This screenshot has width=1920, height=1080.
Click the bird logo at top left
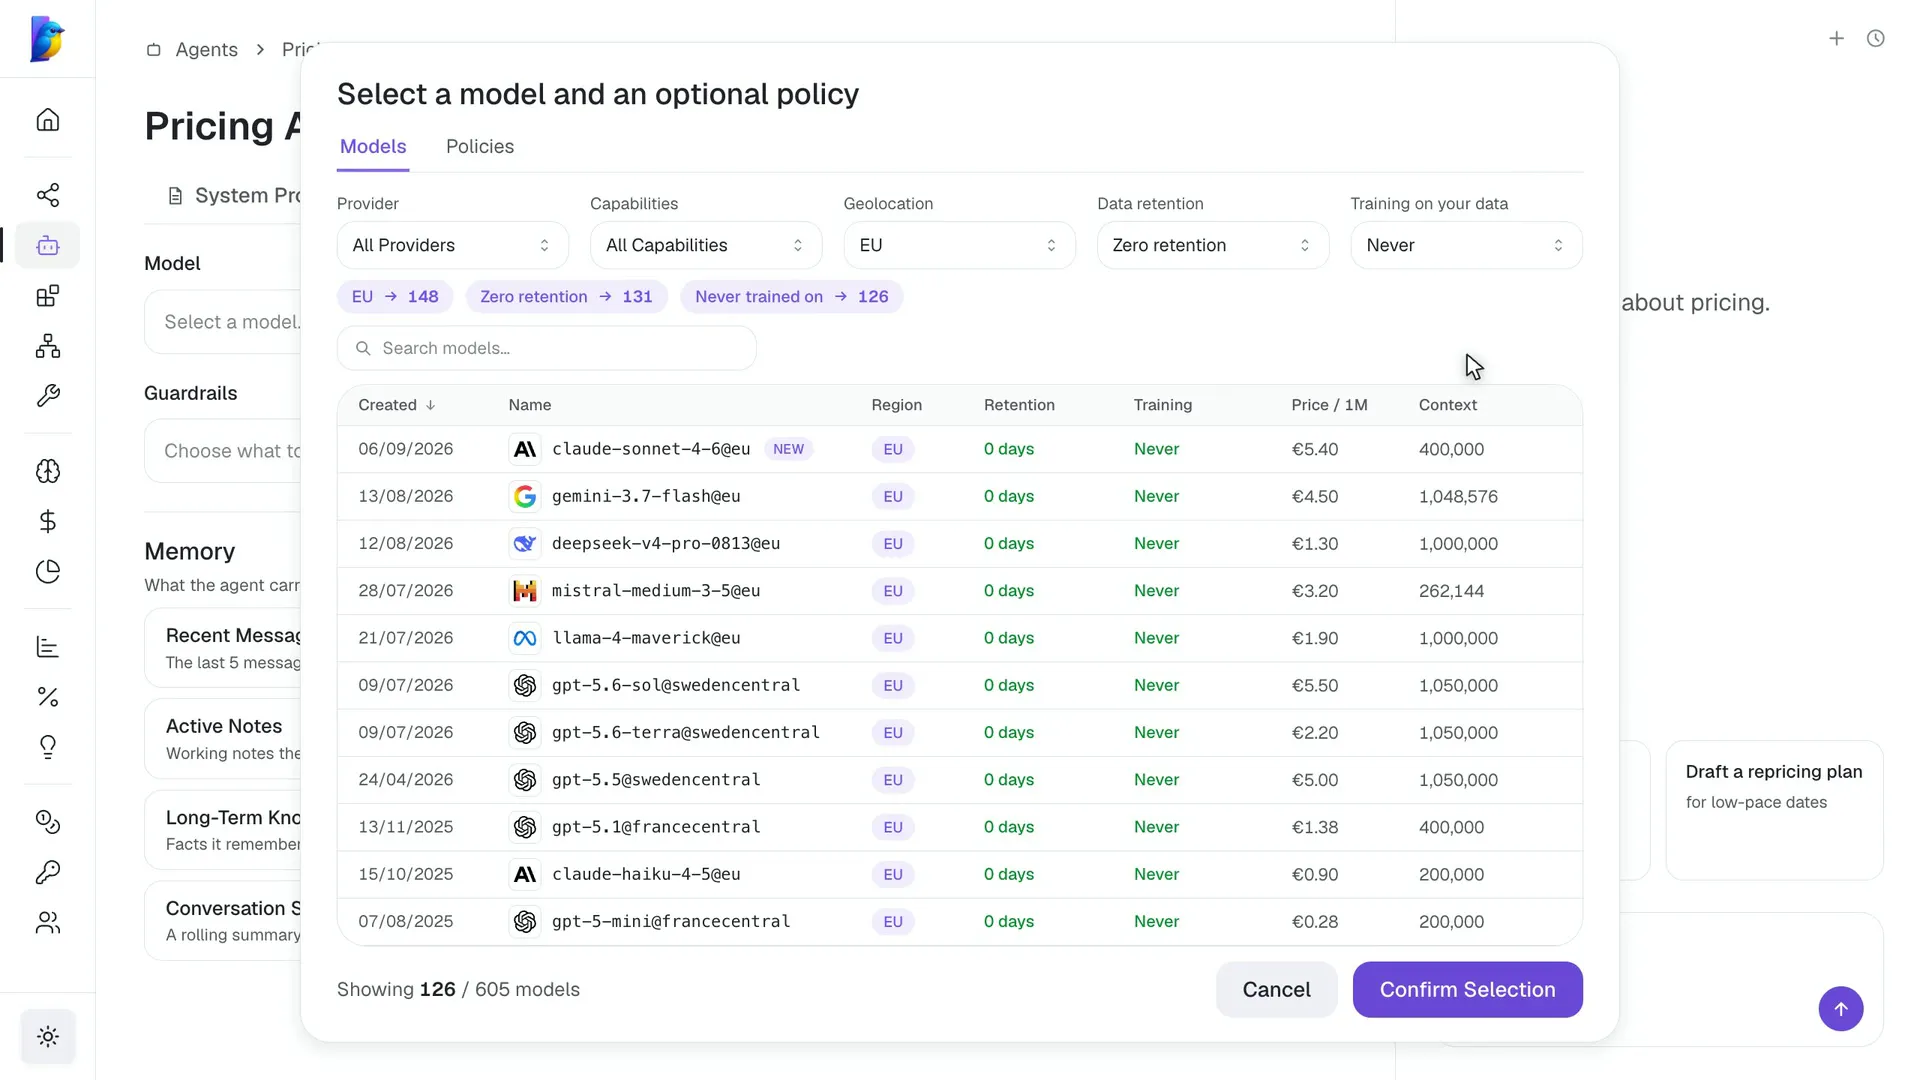pos(47,39)
